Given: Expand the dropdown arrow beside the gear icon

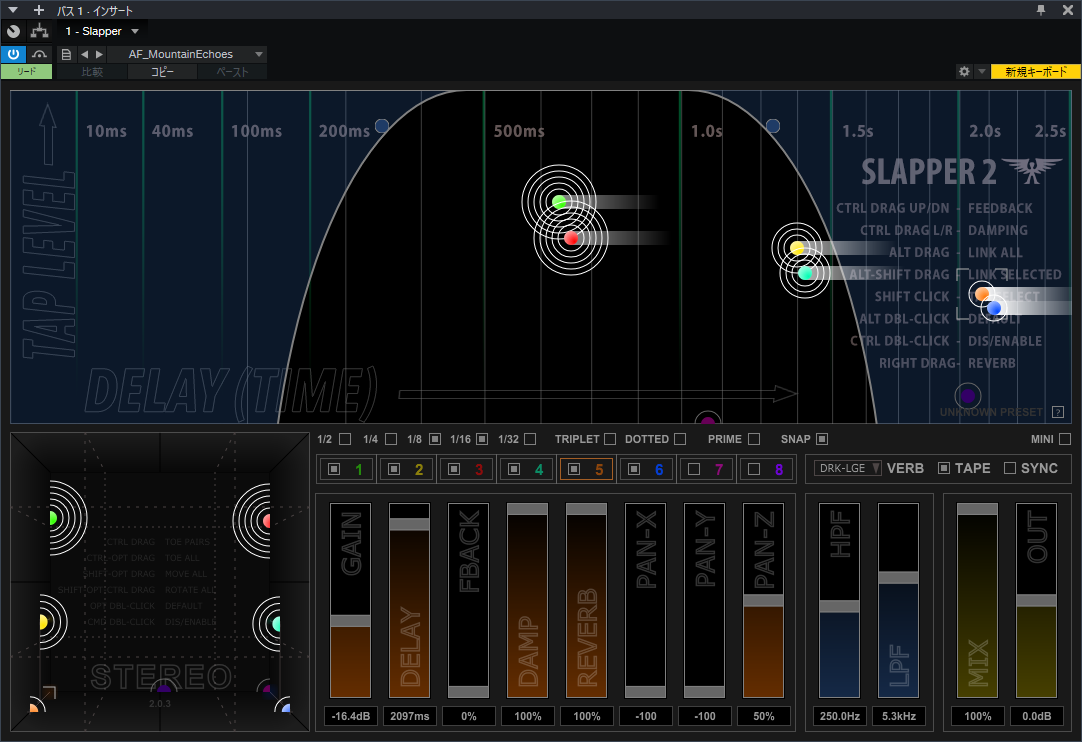Looking at the screenshot, I should tap(981, 71).
